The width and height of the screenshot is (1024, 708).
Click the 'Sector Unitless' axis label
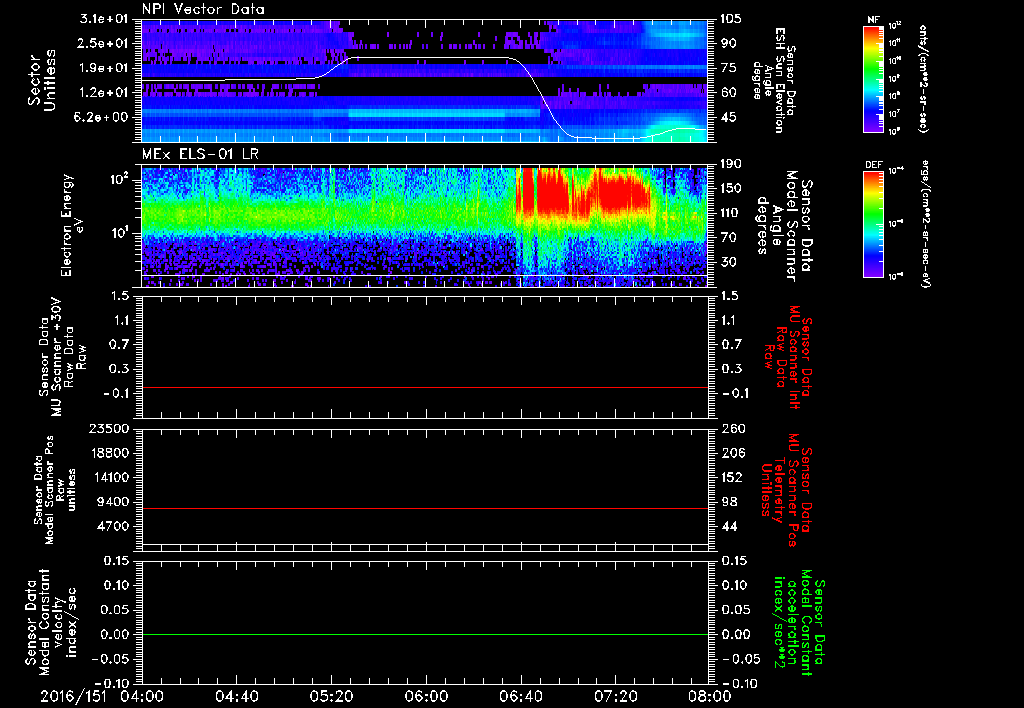pos(42,80)
